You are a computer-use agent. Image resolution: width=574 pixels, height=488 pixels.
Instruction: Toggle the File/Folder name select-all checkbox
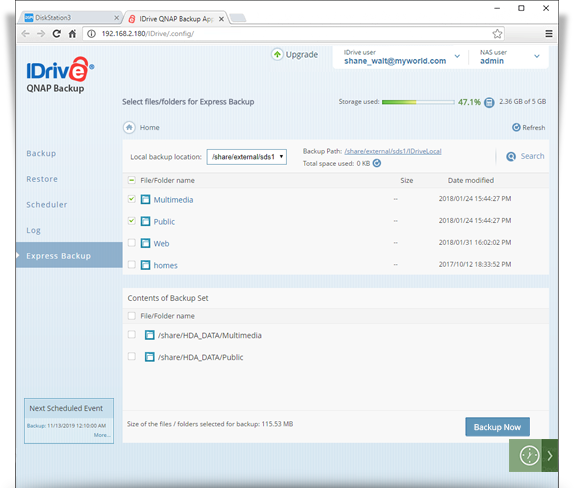pyautogui.click(x=132, y=180)
